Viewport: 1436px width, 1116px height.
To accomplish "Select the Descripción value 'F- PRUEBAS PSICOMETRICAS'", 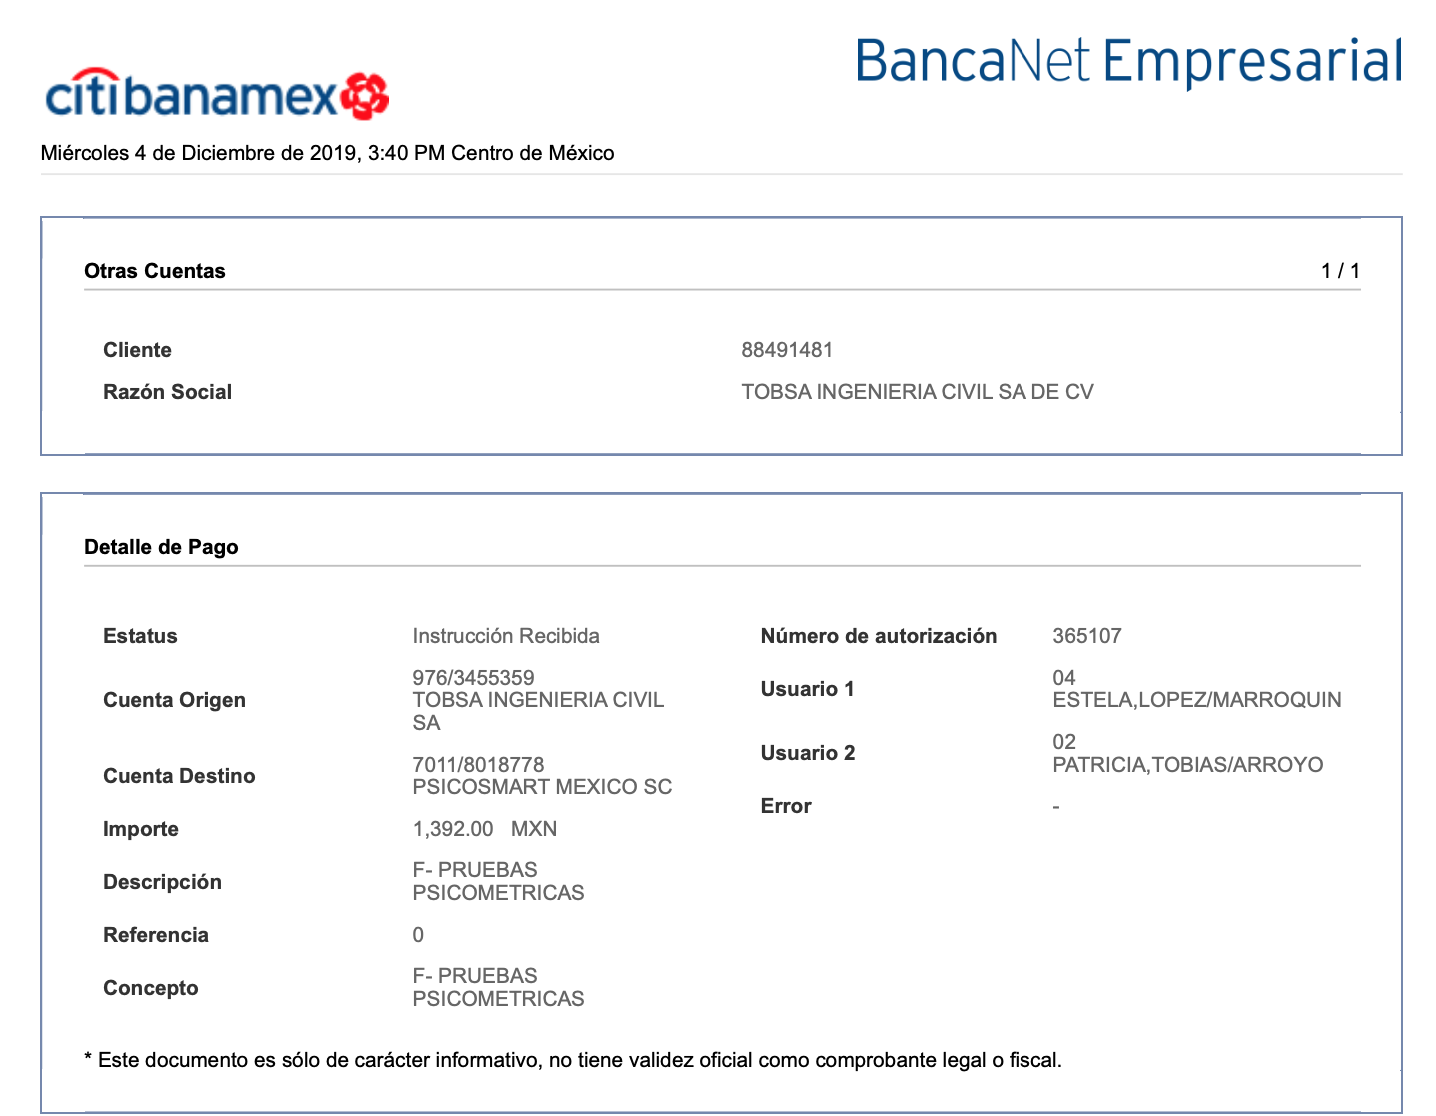I will pyautogui.click(x=498, y=881).
